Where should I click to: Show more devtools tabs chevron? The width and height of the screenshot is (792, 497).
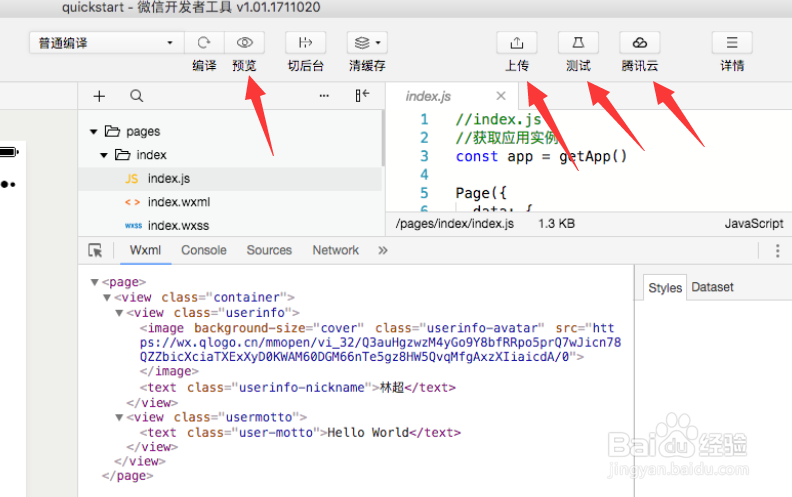(383, 251)
